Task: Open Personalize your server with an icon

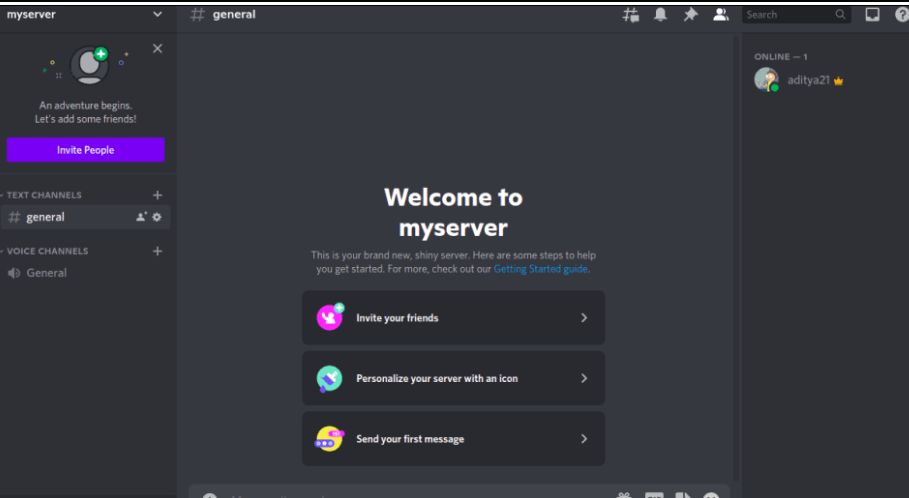Action: pyautogui.click(x=453, y=378)
